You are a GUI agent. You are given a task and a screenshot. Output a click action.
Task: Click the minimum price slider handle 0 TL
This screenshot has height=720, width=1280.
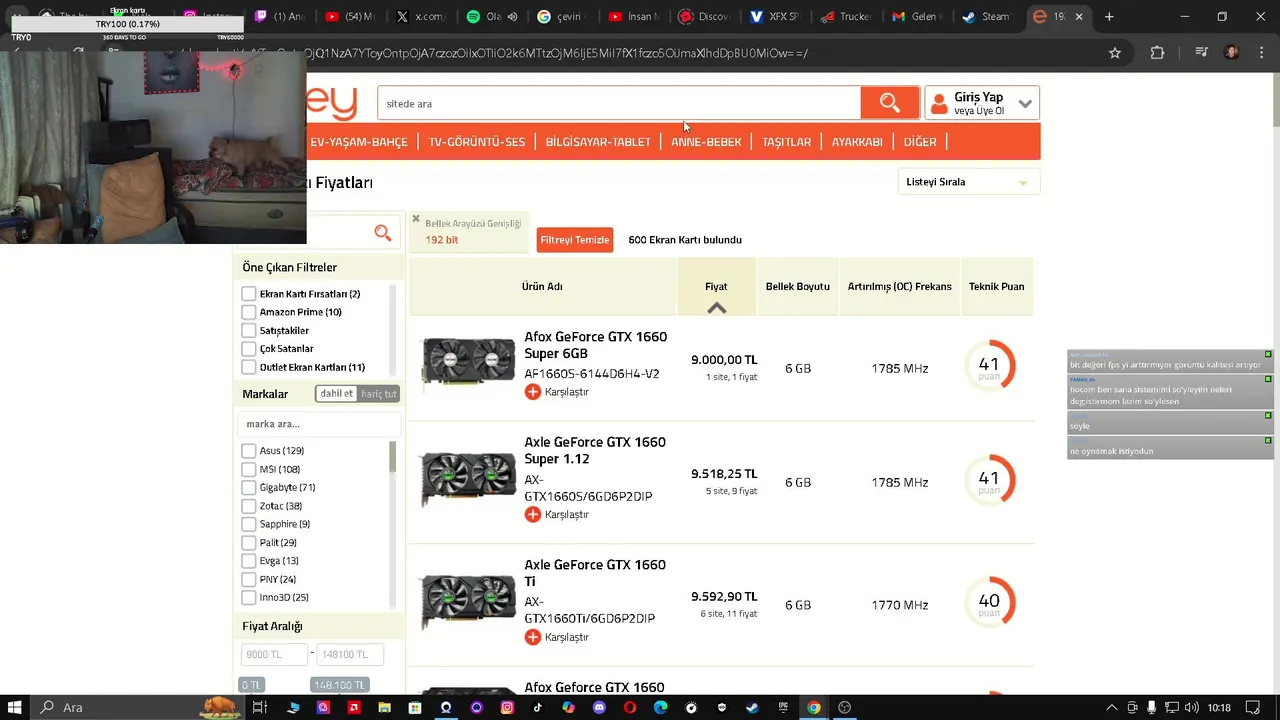251,685
